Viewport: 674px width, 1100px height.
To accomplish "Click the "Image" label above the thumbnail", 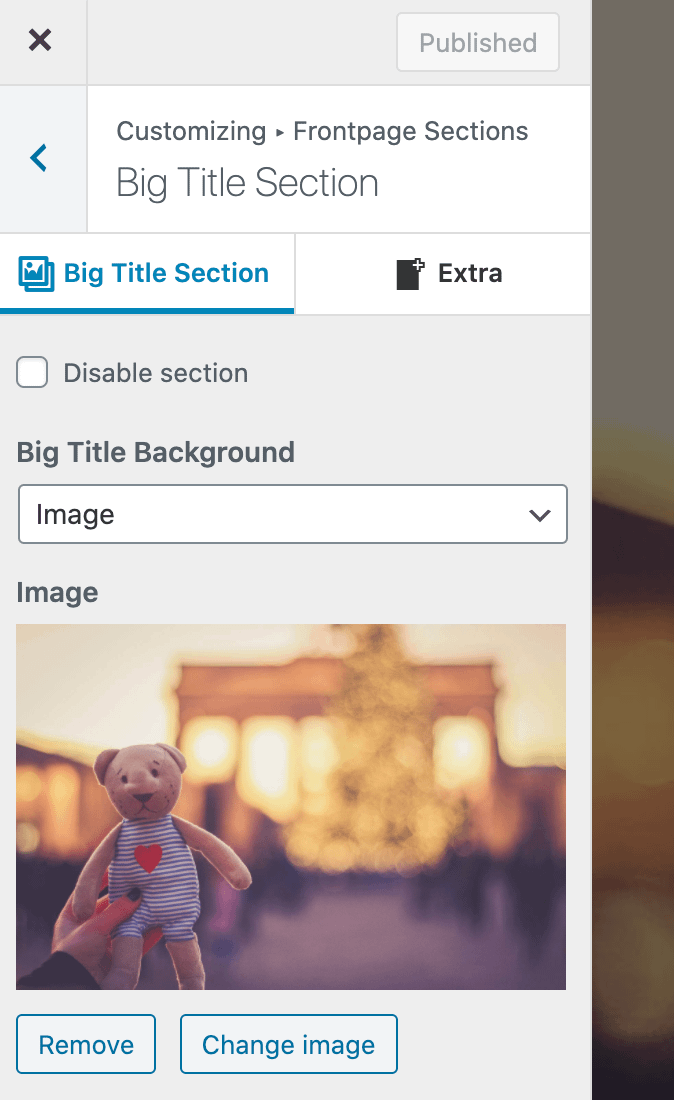I will [x=57, y=592].
